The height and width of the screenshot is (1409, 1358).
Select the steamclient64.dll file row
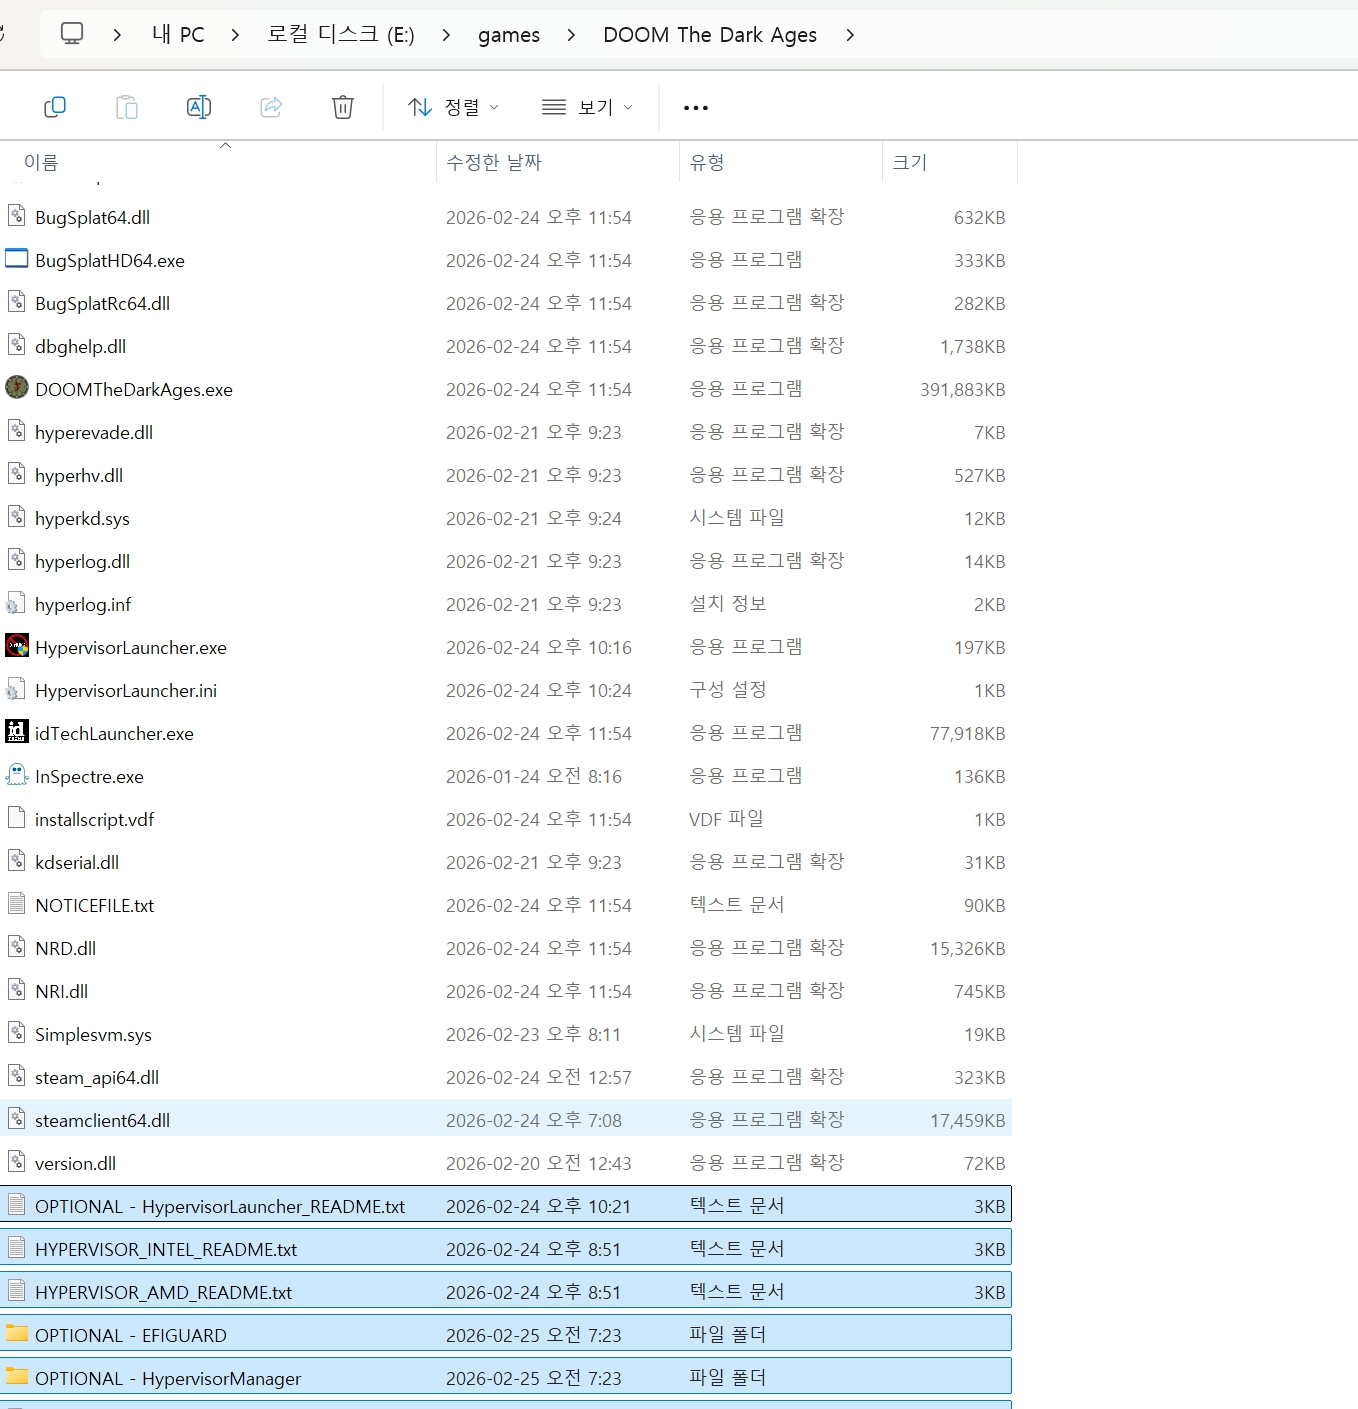pyautogui.click(x=102, y=1120)
